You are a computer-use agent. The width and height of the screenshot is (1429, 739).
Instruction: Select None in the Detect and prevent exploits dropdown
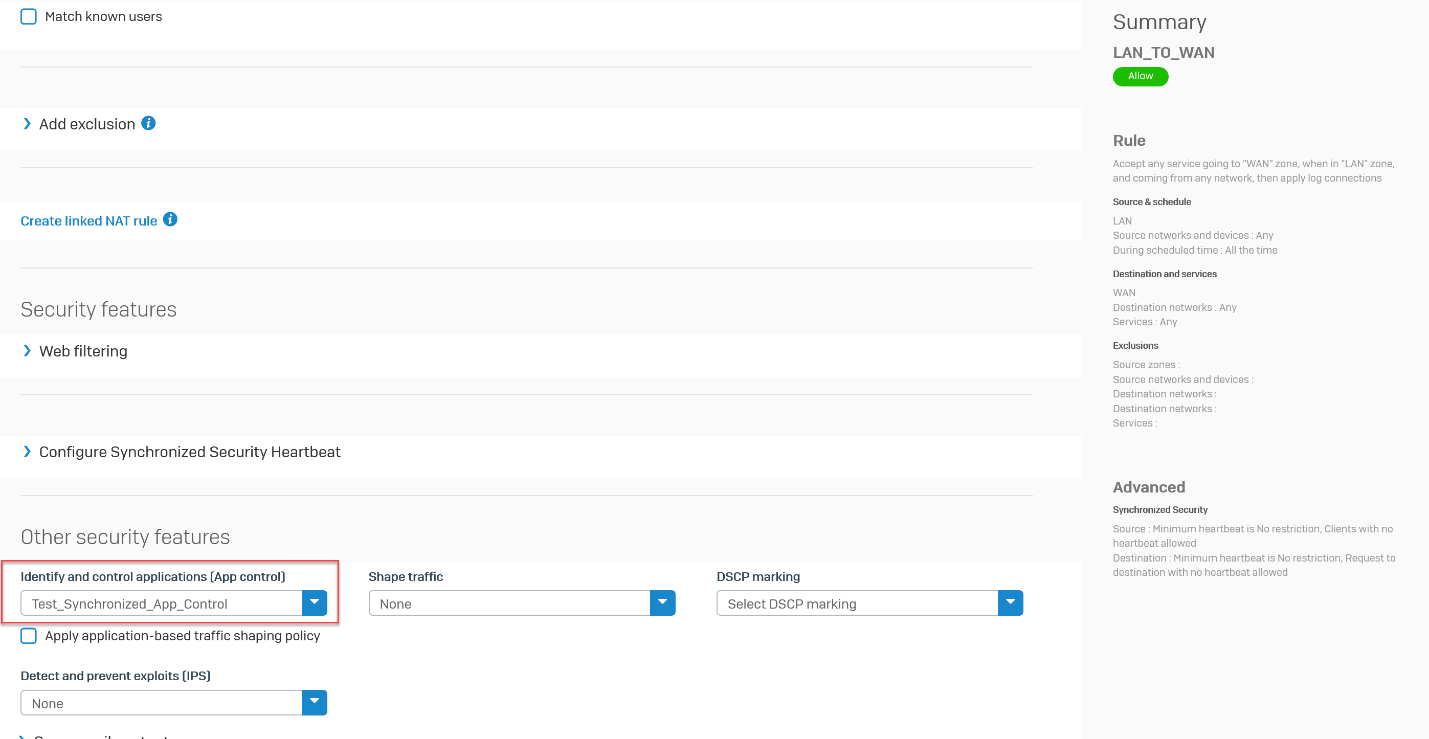[160, 703]
